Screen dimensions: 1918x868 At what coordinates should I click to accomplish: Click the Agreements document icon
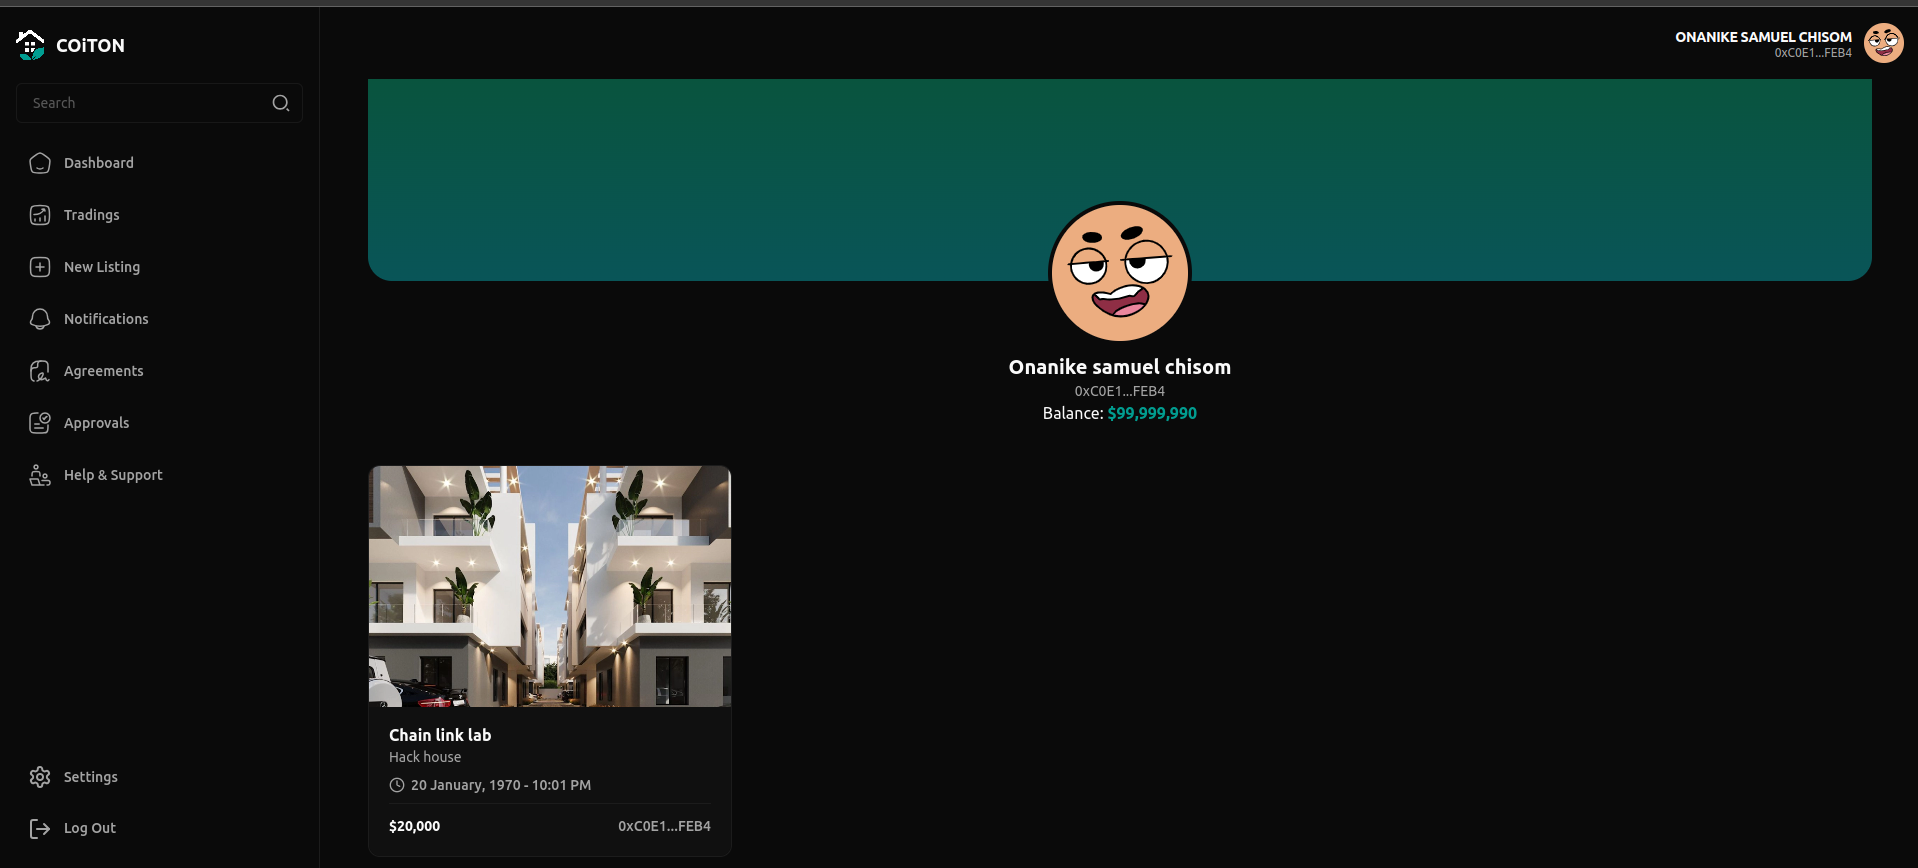coord(40,371)
